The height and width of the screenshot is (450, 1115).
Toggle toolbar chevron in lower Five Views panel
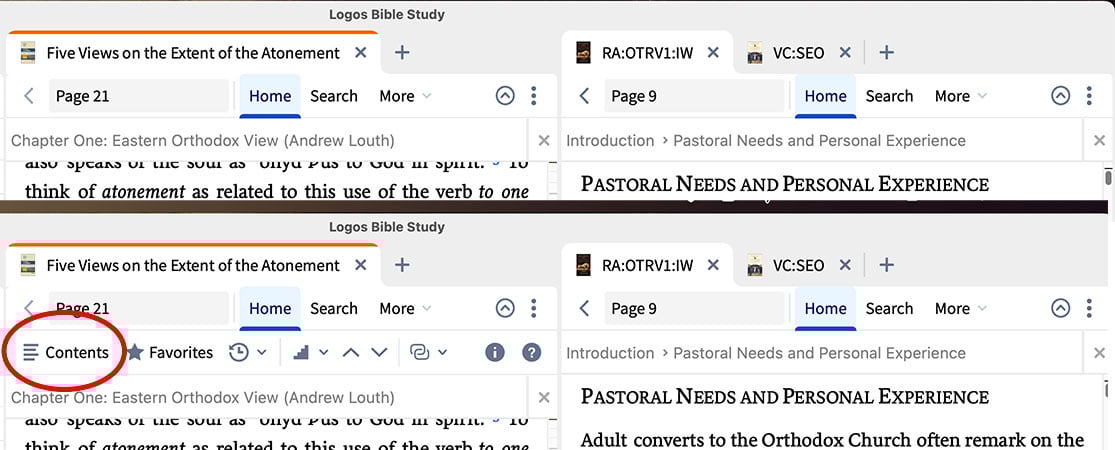505,309
